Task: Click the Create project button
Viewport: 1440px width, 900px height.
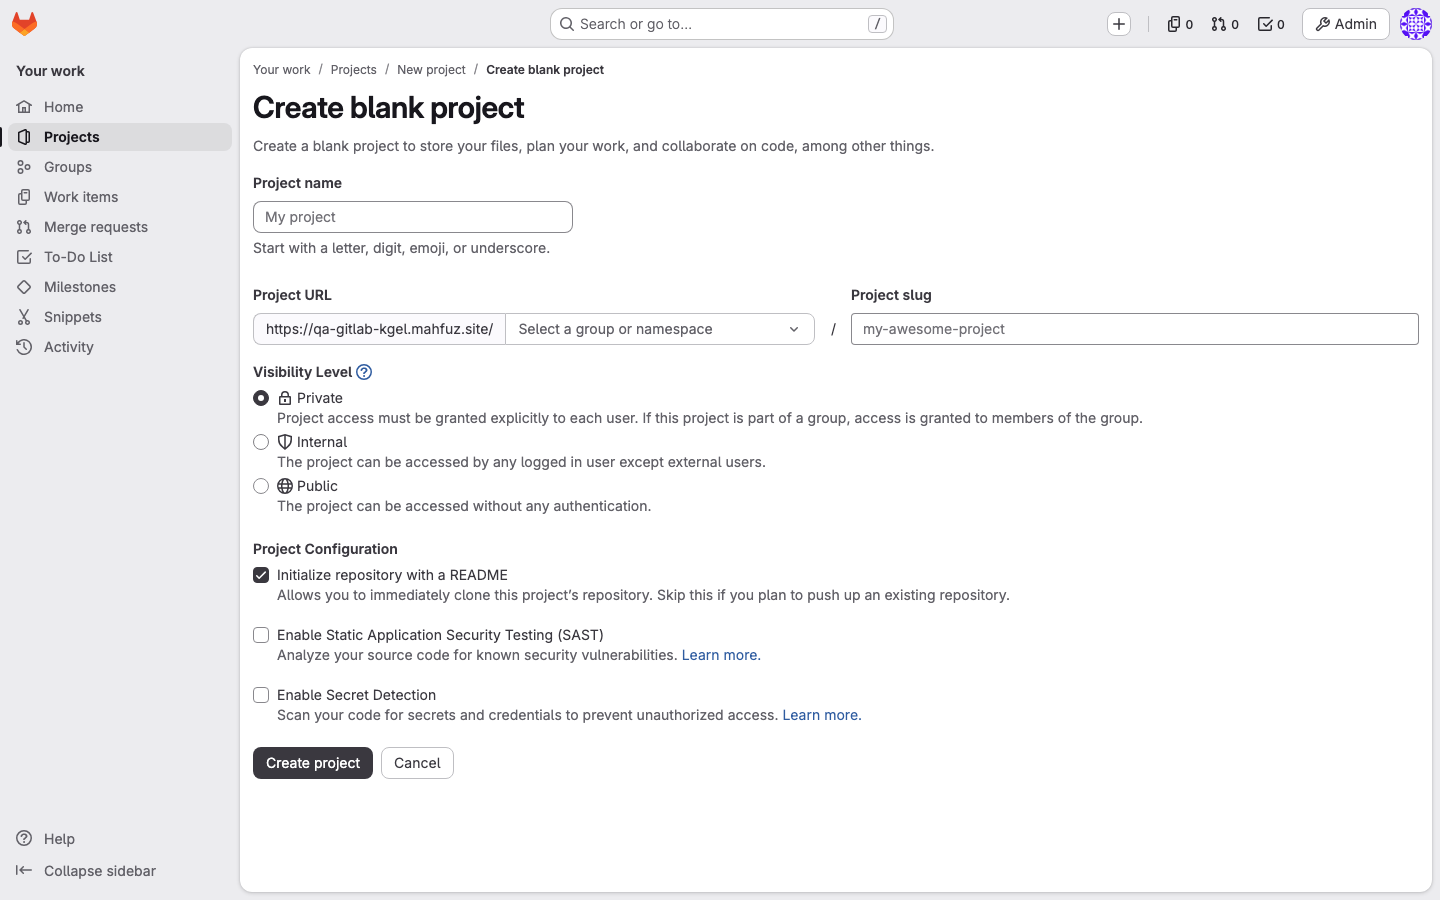Action: point(313,763)
